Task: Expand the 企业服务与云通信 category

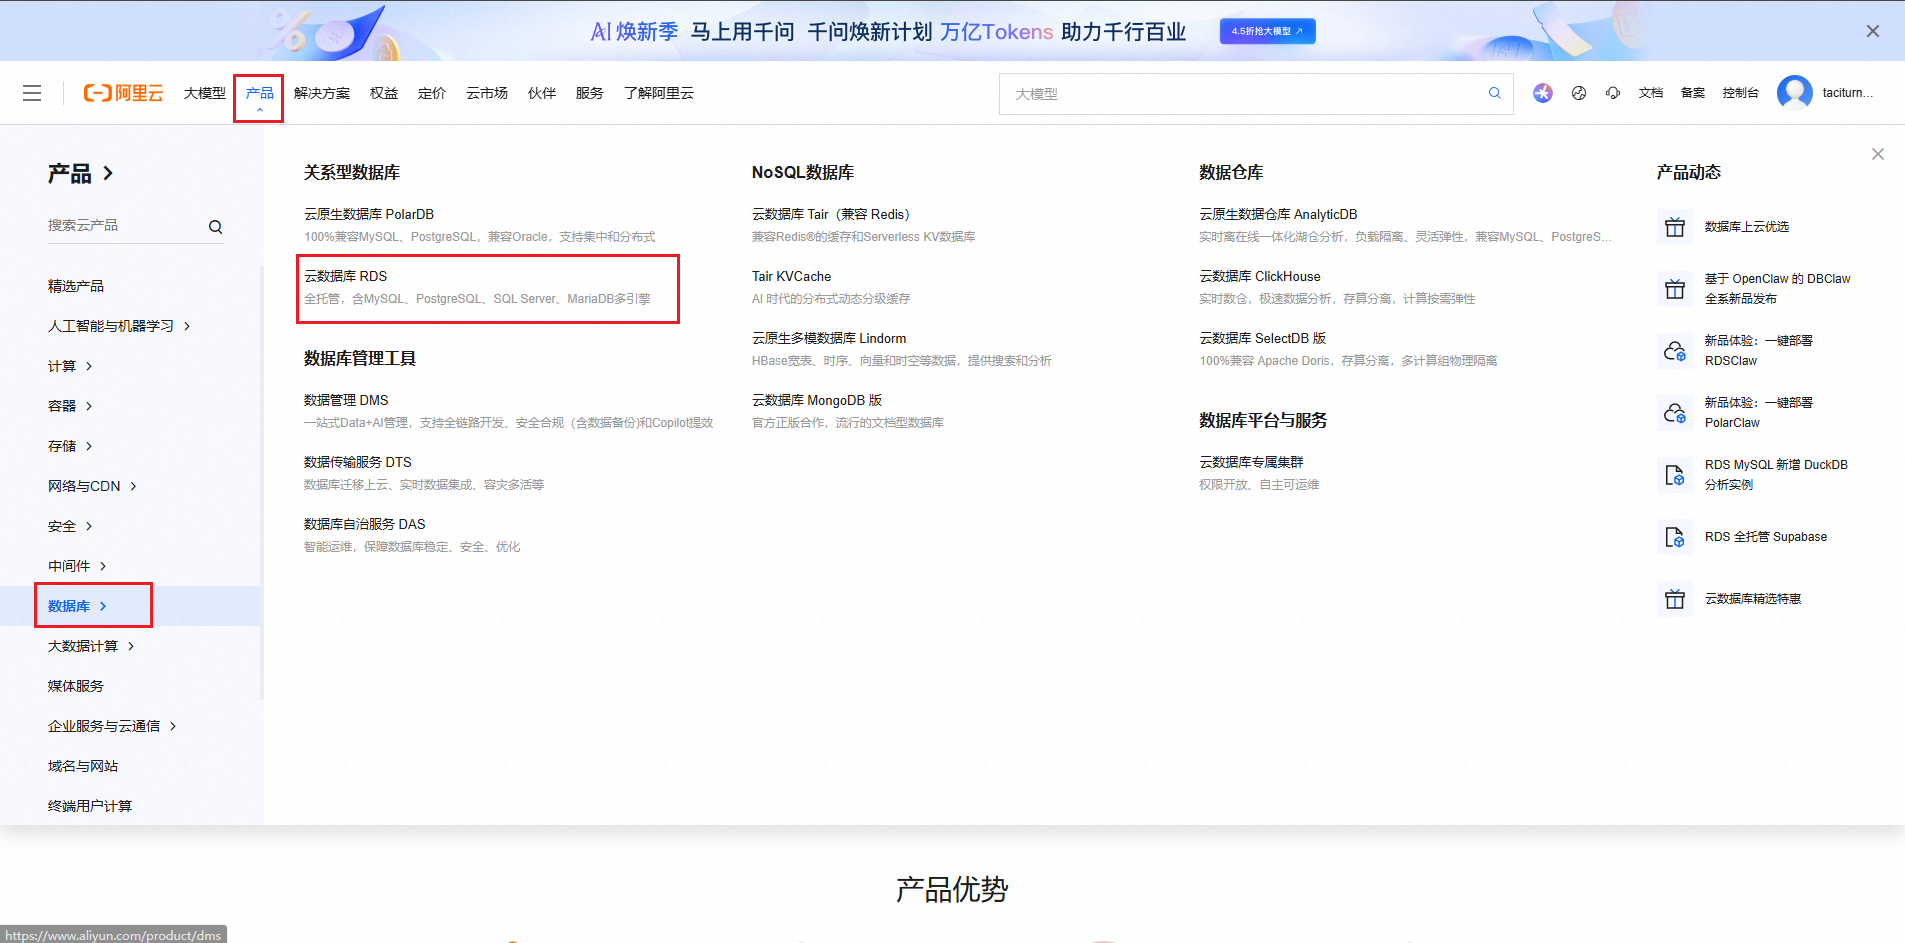Action: [111, 726]
